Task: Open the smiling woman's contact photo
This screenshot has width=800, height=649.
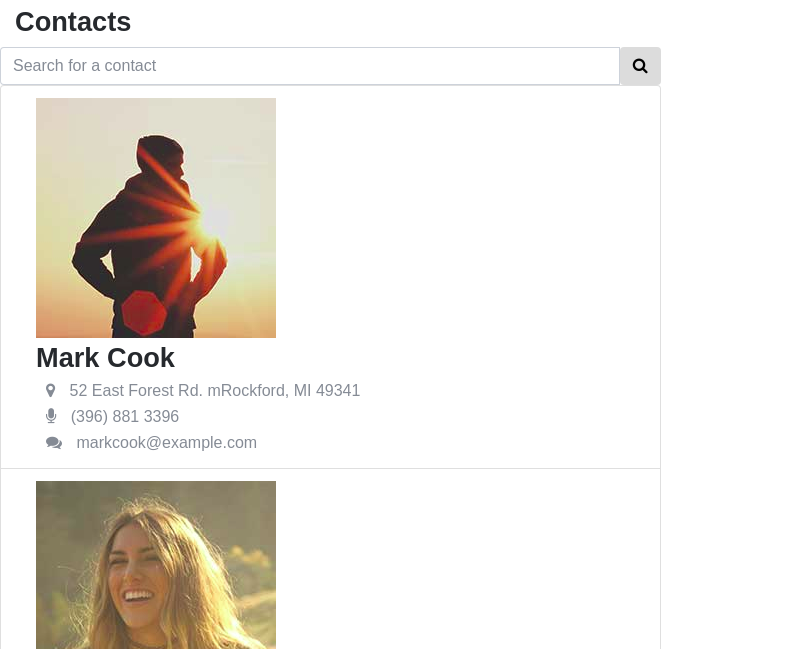Action: pyautogui.click(x=156, y=565)
